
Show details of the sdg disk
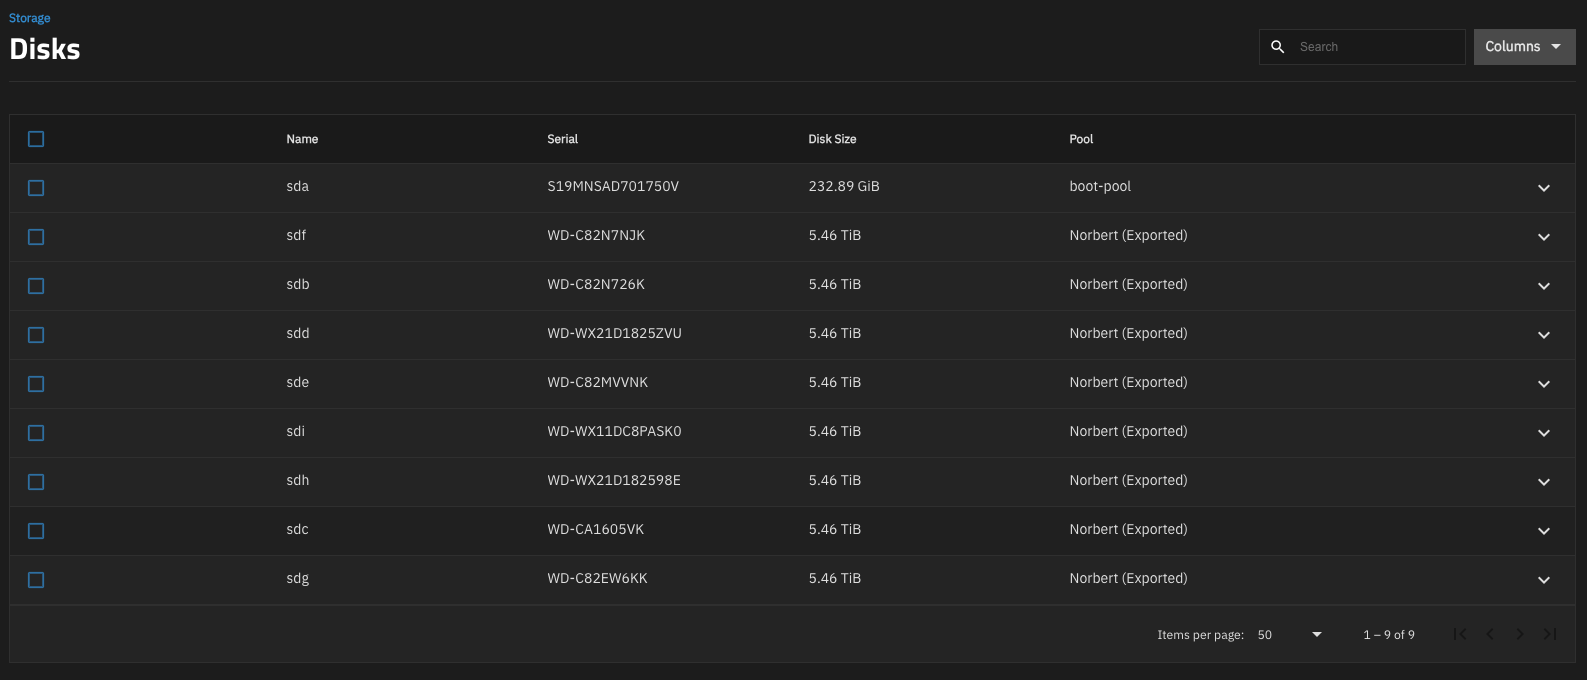pos(1544,580)
